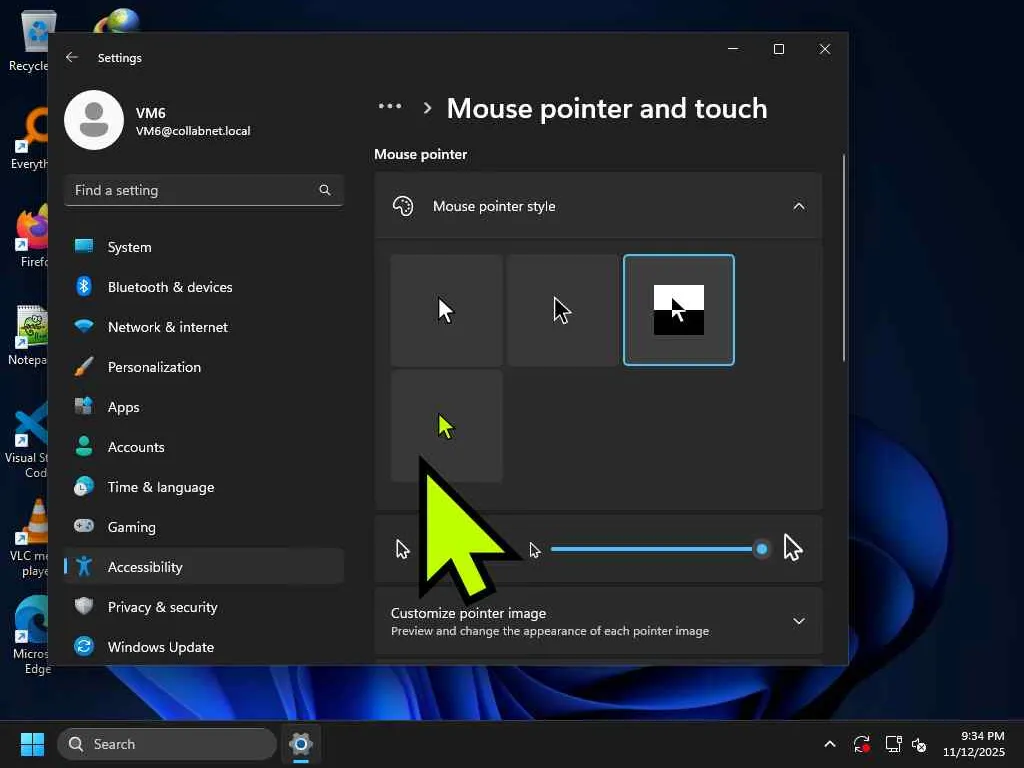Select the white mouse pointer style
This screenshot has width=1024, height=768.
point(447,310)
